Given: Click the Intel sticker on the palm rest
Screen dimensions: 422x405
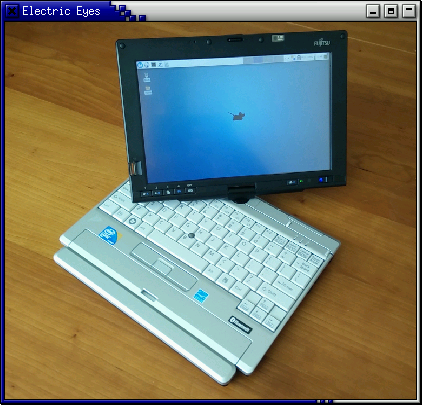Looking at the screenshot, I should coord(110,235).
